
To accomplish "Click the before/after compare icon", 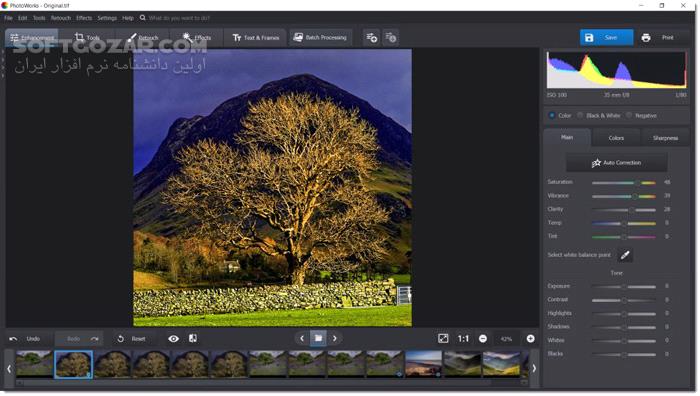I will pyautogui.click(x=193, y=338).
